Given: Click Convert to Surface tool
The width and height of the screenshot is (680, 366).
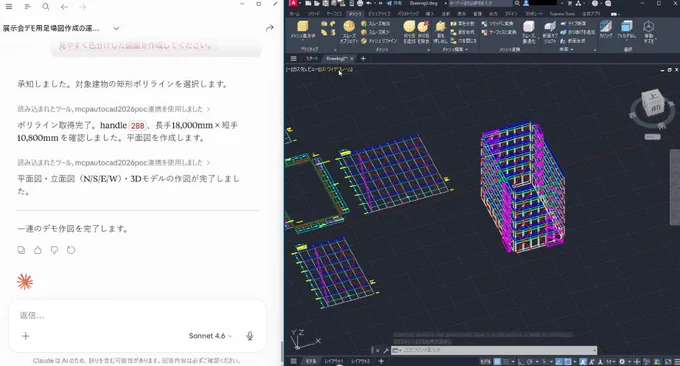Looking at the screenshot, I should coord(499,32).
